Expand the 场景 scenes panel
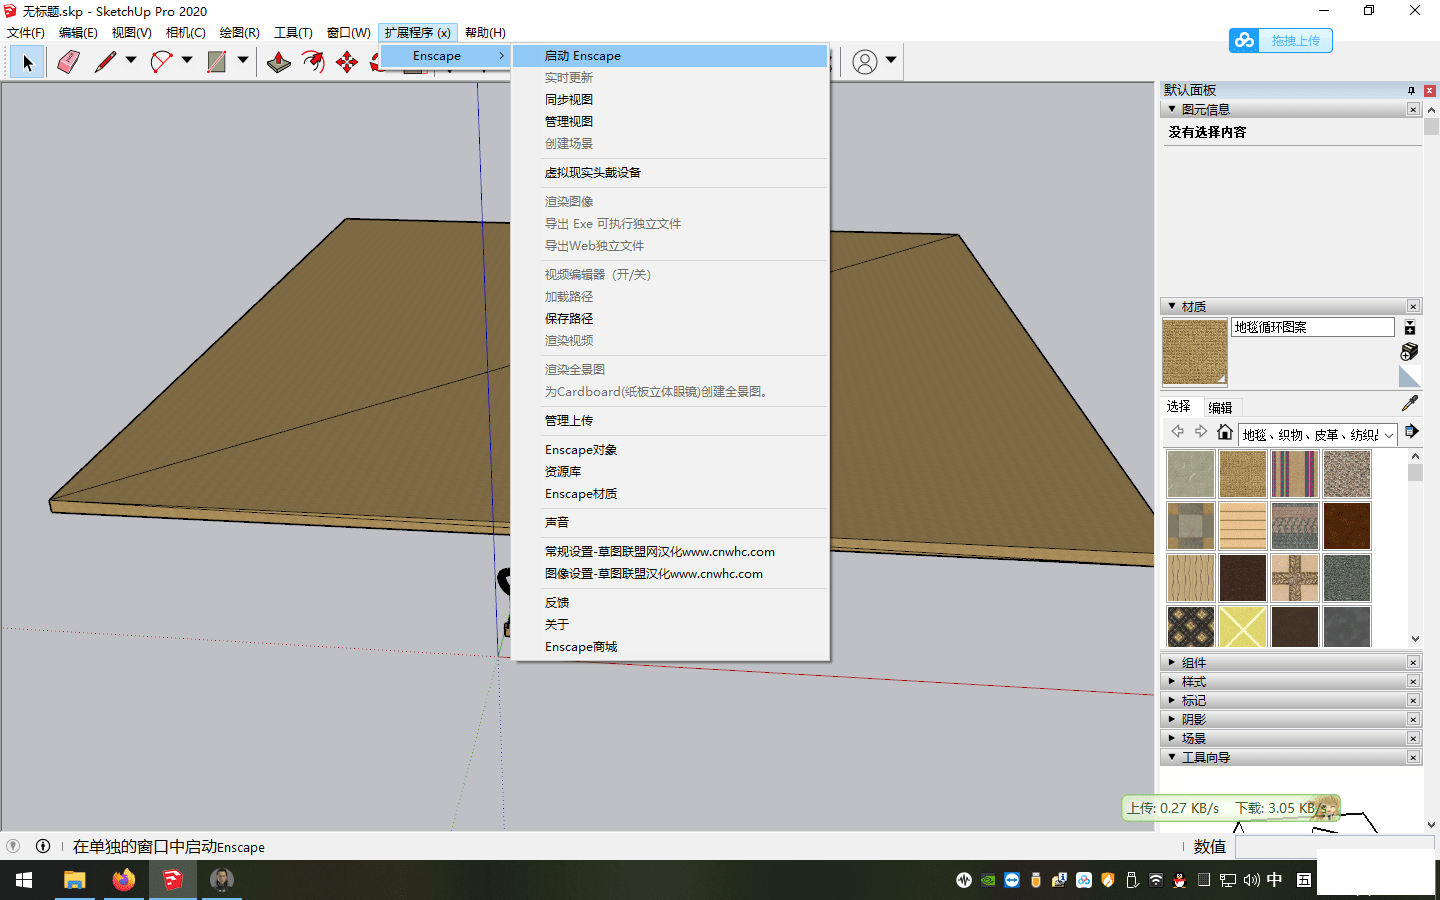This screenshot has height=900, width=1440. [1172, 738]
